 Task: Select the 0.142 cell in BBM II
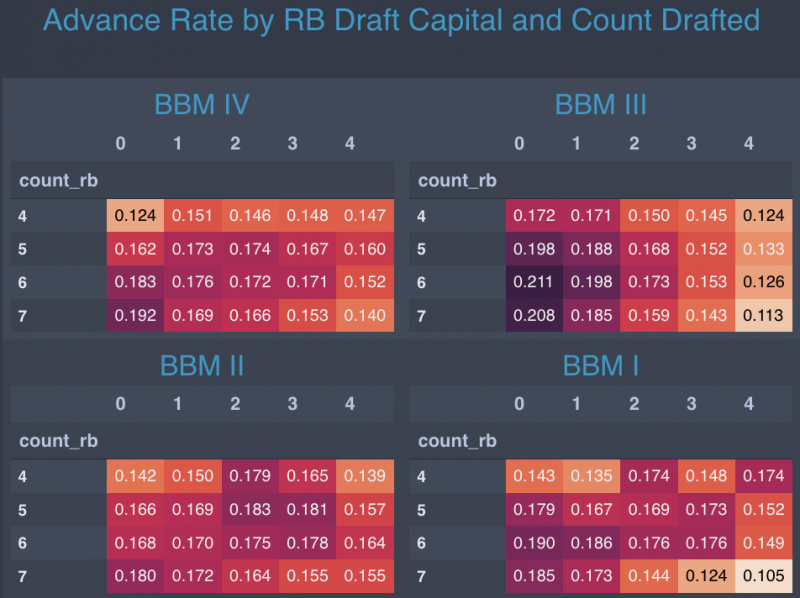pos(135,477)
